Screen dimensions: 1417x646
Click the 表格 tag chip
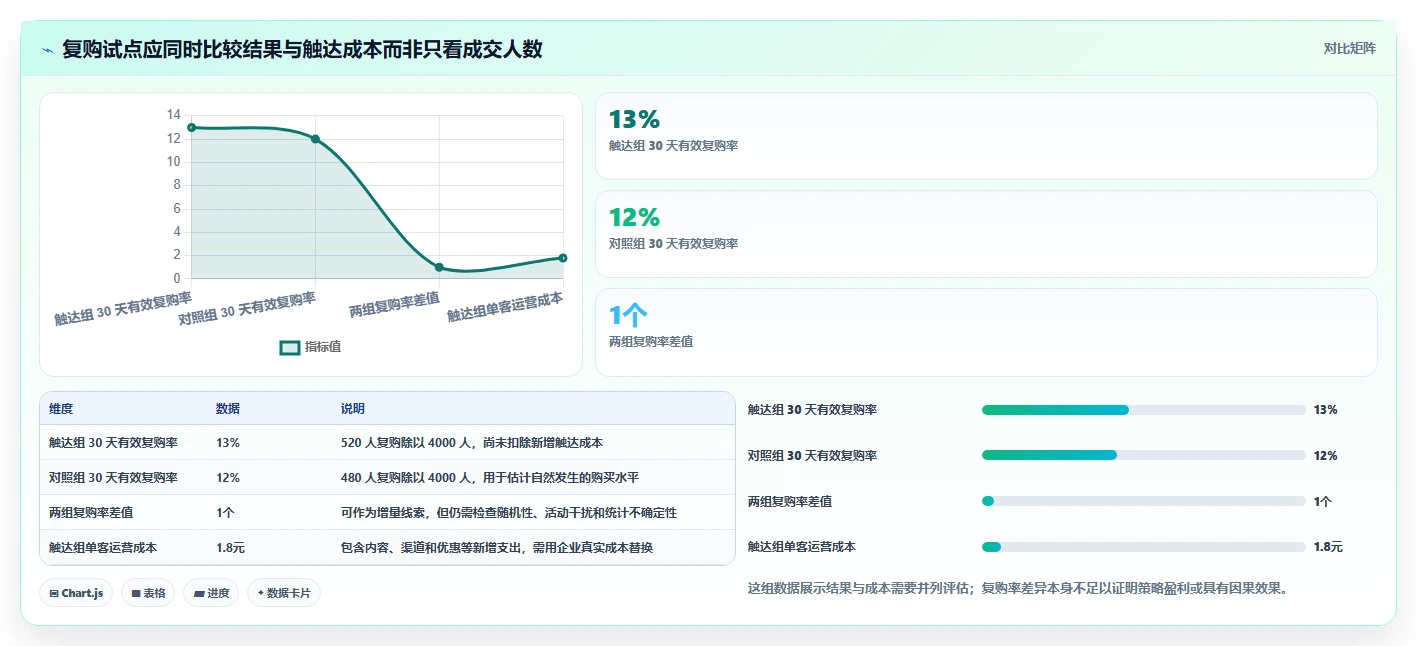click(148, 593)
